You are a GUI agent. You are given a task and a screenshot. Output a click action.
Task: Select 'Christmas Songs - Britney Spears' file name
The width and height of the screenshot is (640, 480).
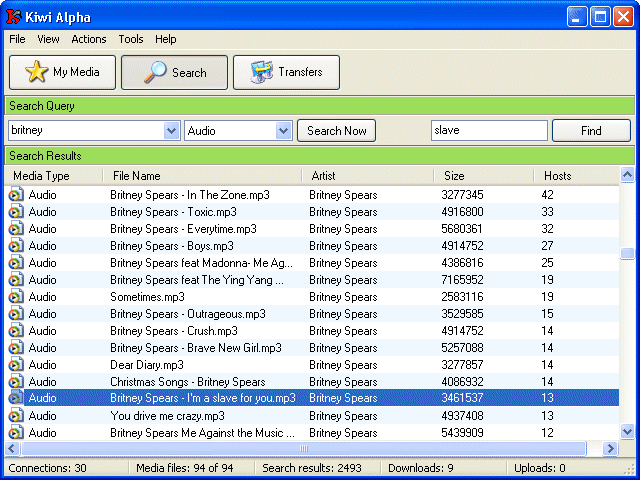188,382
